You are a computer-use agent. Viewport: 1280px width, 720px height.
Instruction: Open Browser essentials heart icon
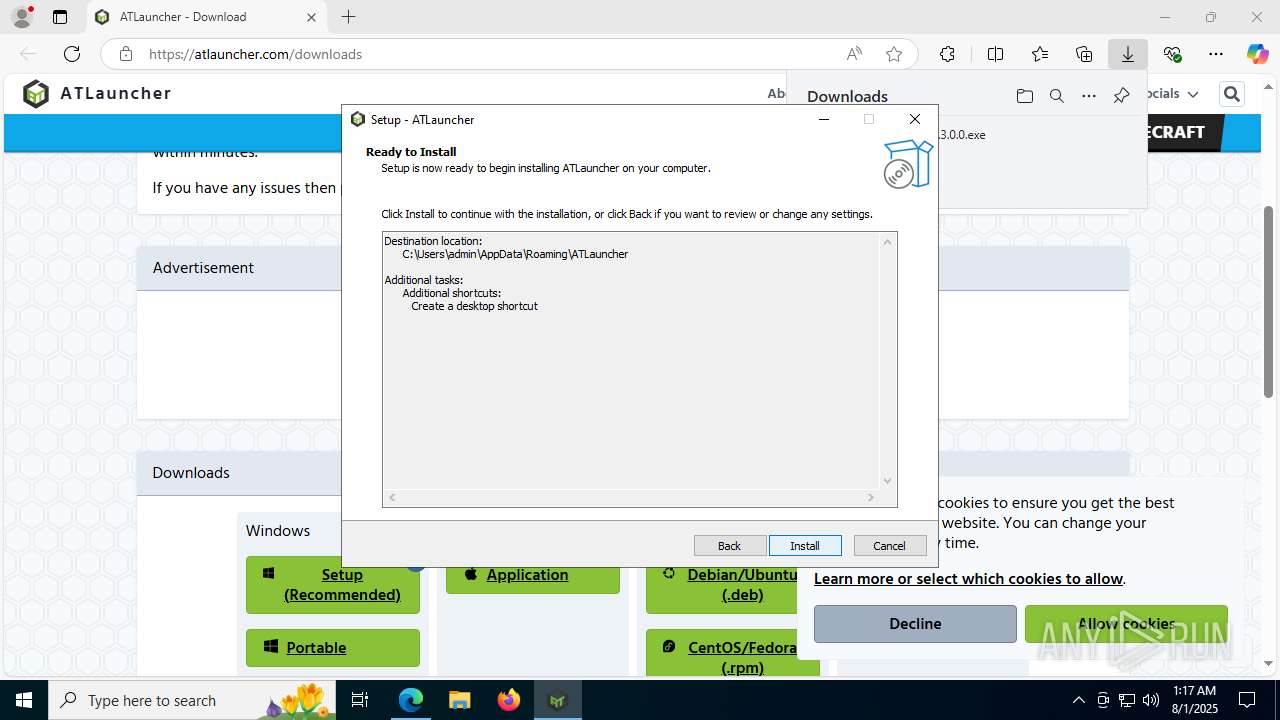pyautogui.click(x=1172, y=54)
